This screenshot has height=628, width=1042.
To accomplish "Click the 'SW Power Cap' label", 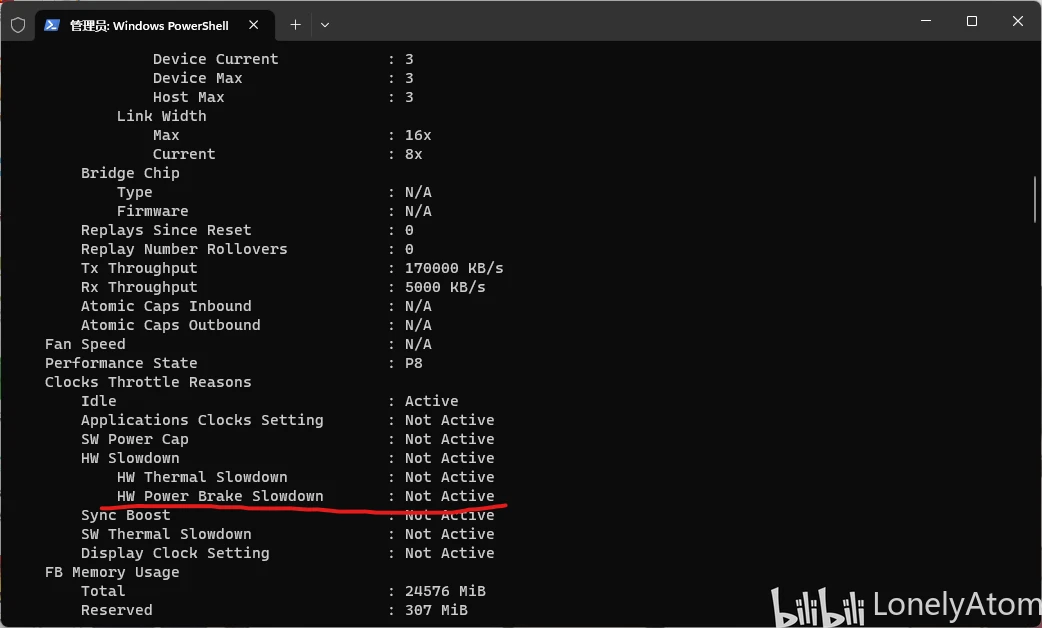I will [x=134, y=440].
